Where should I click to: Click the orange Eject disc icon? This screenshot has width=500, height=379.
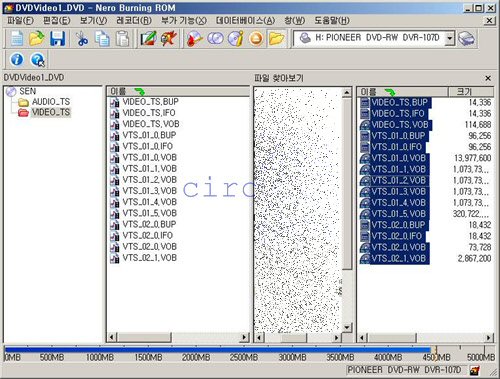click(x=256, y=39)
